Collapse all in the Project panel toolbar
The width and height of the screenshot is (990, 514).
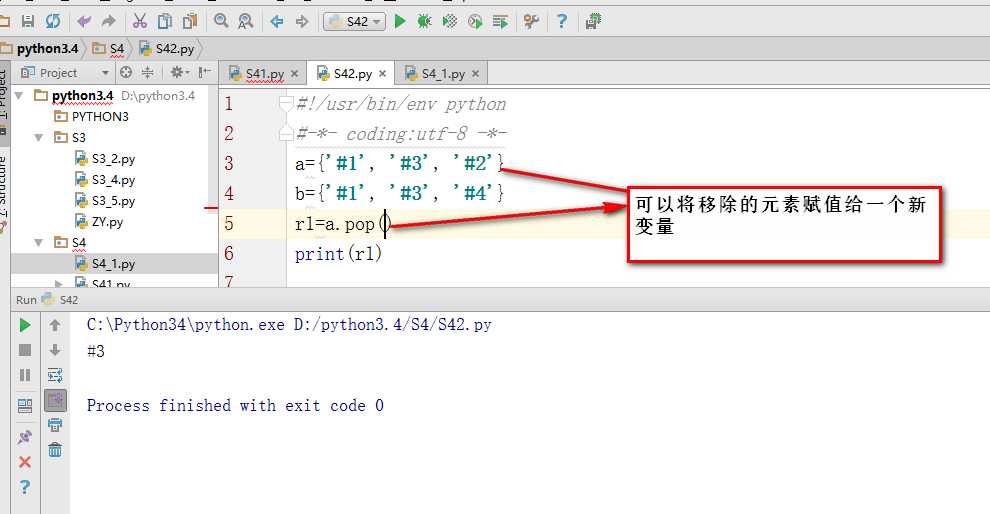click(x=147, y=73)
